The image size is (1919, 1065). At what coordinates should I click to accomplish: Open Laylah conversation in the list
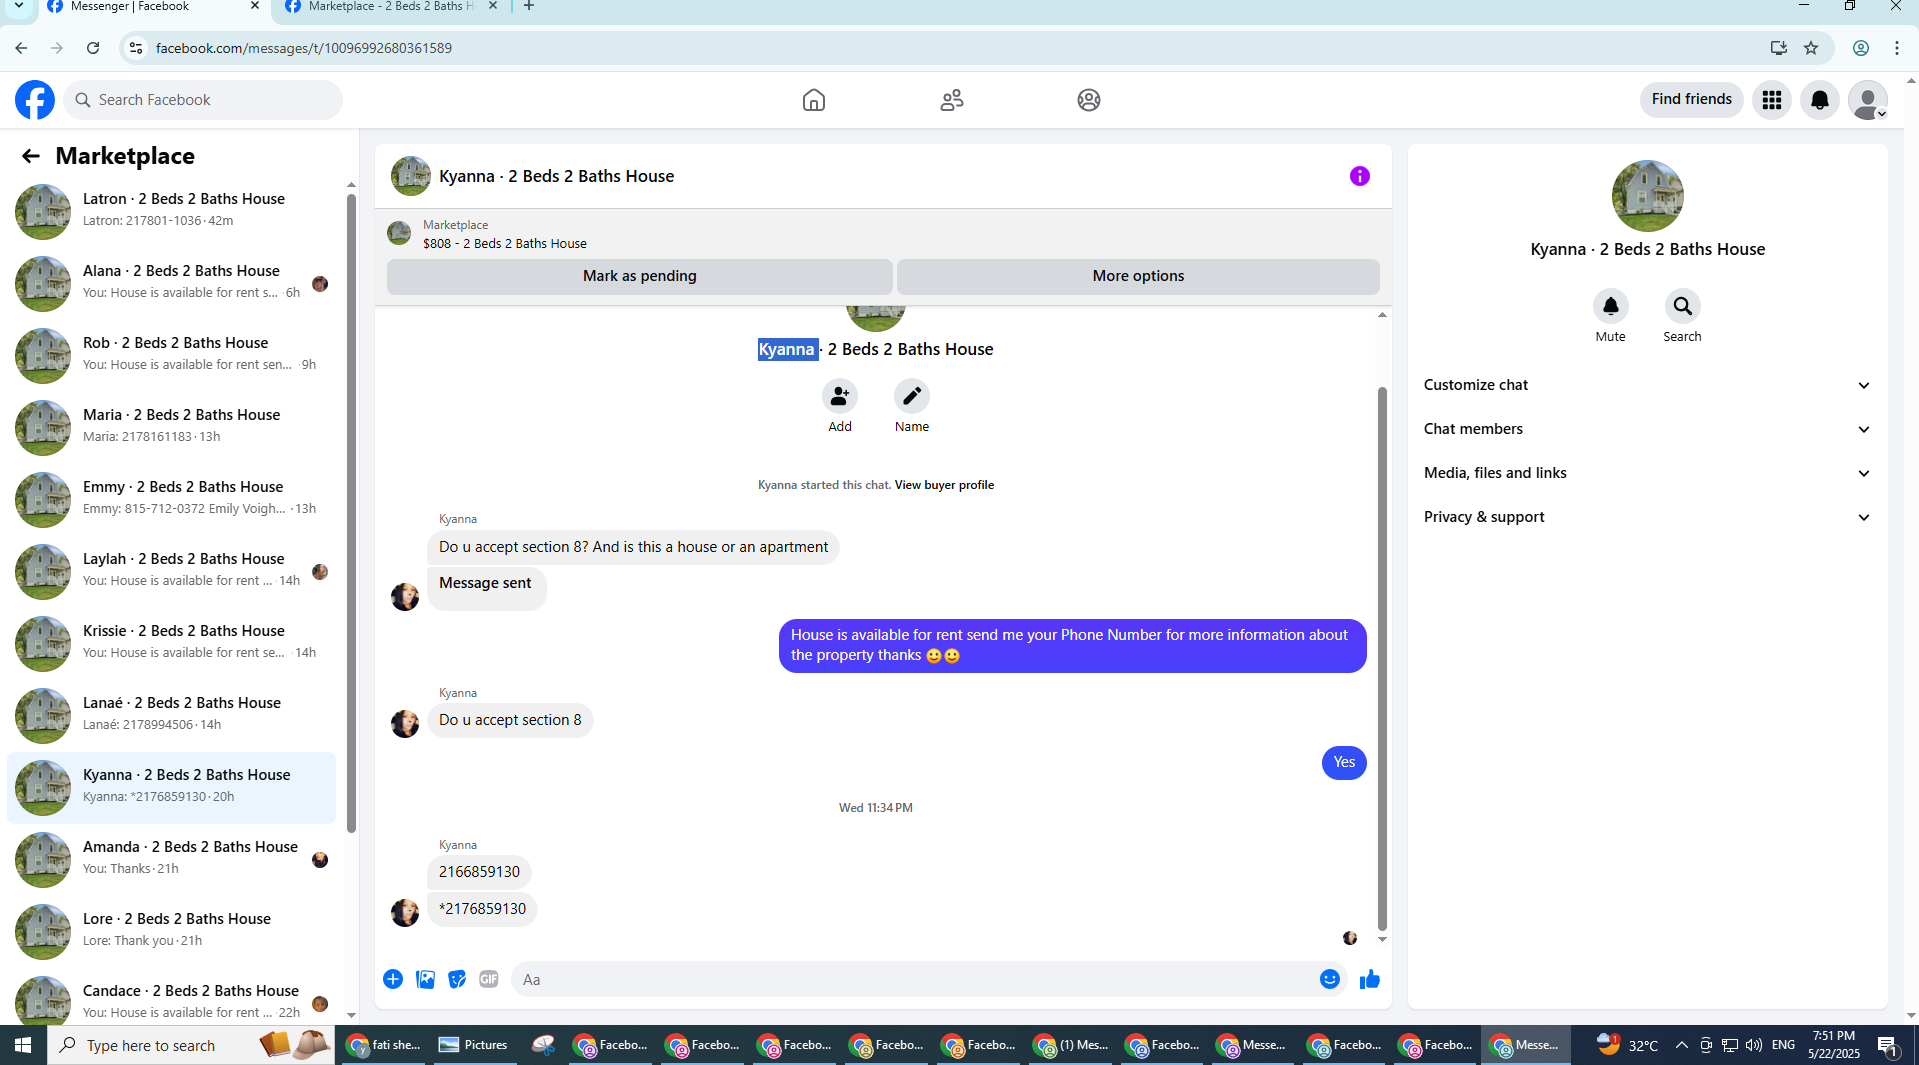(x=172, y=571)
